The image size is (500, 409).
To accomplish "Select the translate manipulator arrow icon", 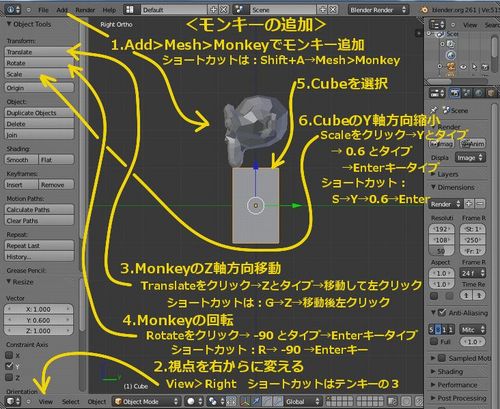I will [x=256, y=401].
